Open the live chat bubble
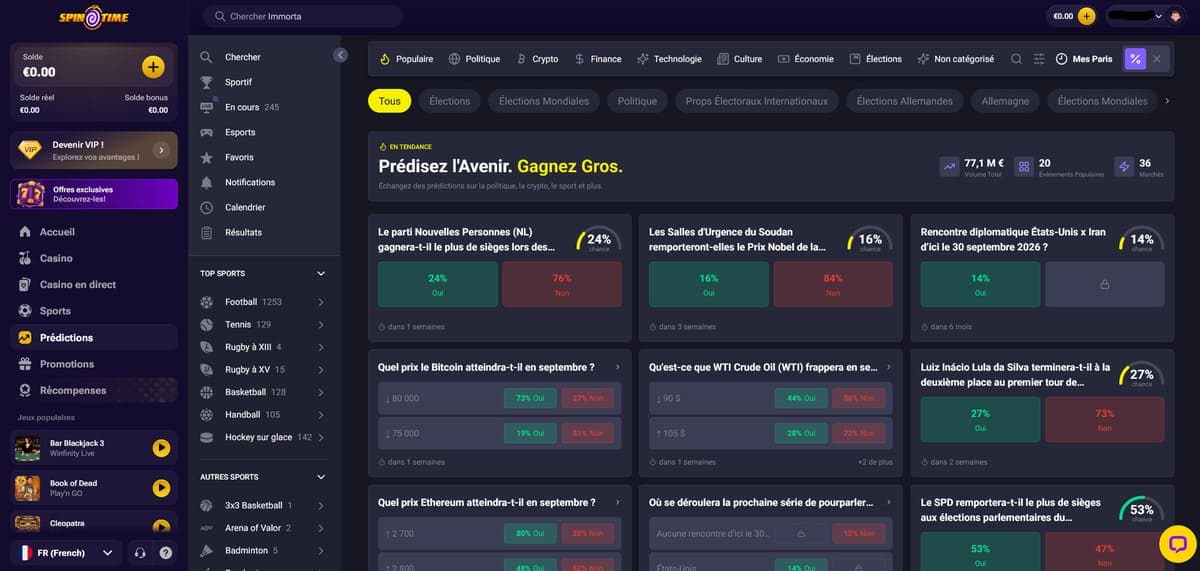The height and width of the screenshot is (571, 1200). click(x=1177, y=544)
